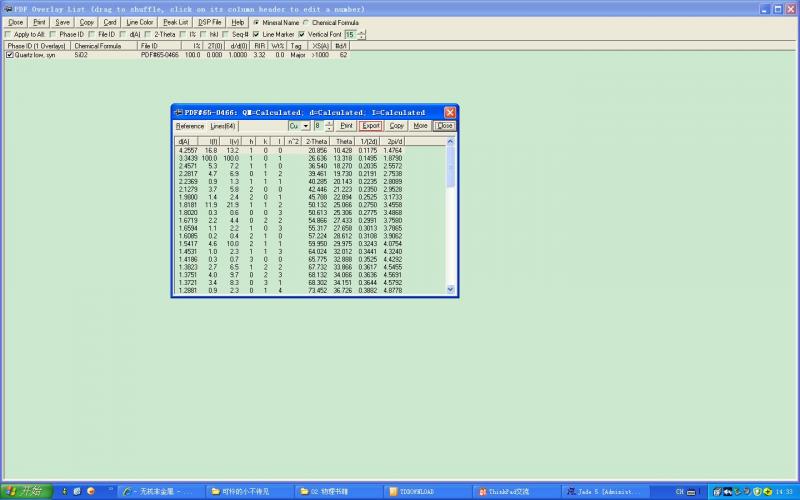The width and height of the screenshot is (800, 500).
Task: Open the Peak List
Action: (176, 22)
